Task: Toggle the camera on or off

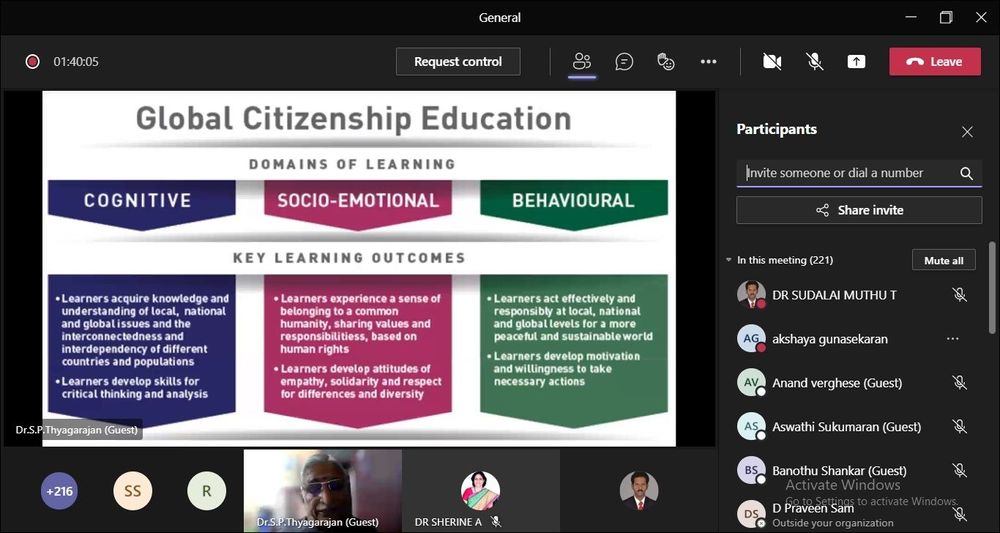Action: coord(772,62)
